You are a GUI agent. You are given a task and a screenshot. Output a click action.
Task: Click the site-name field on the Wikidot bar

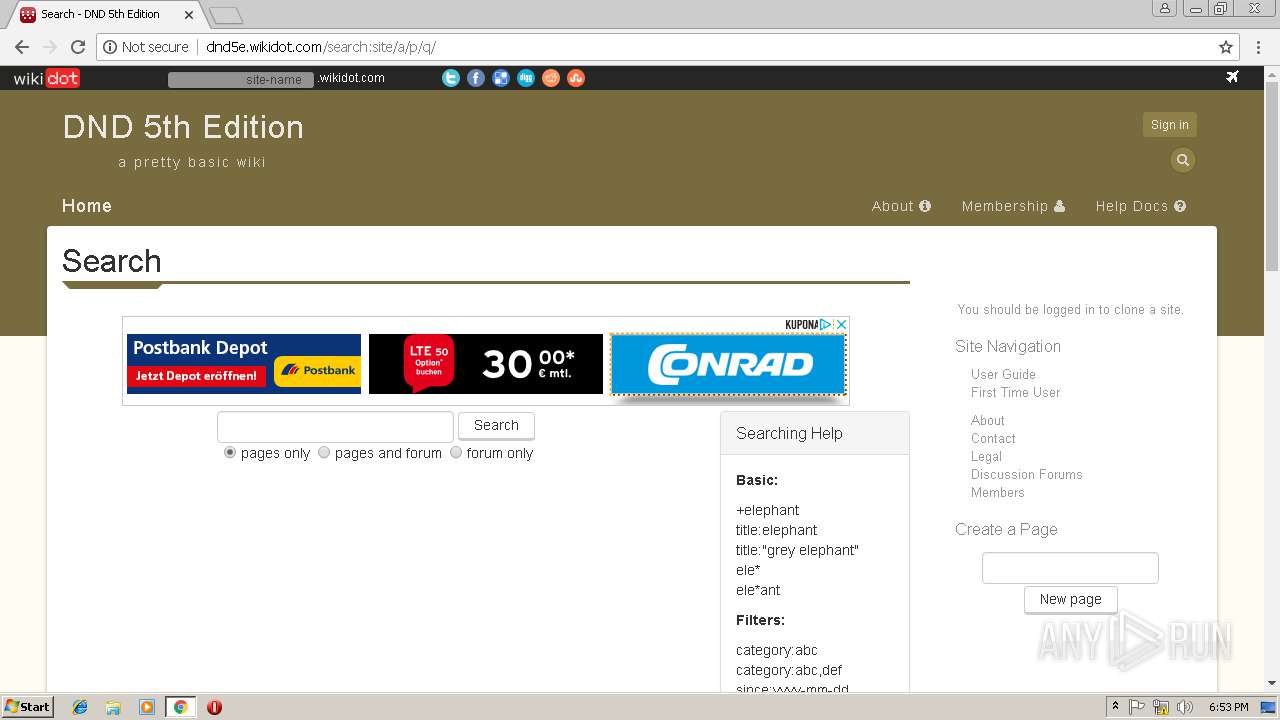(241, 79)
